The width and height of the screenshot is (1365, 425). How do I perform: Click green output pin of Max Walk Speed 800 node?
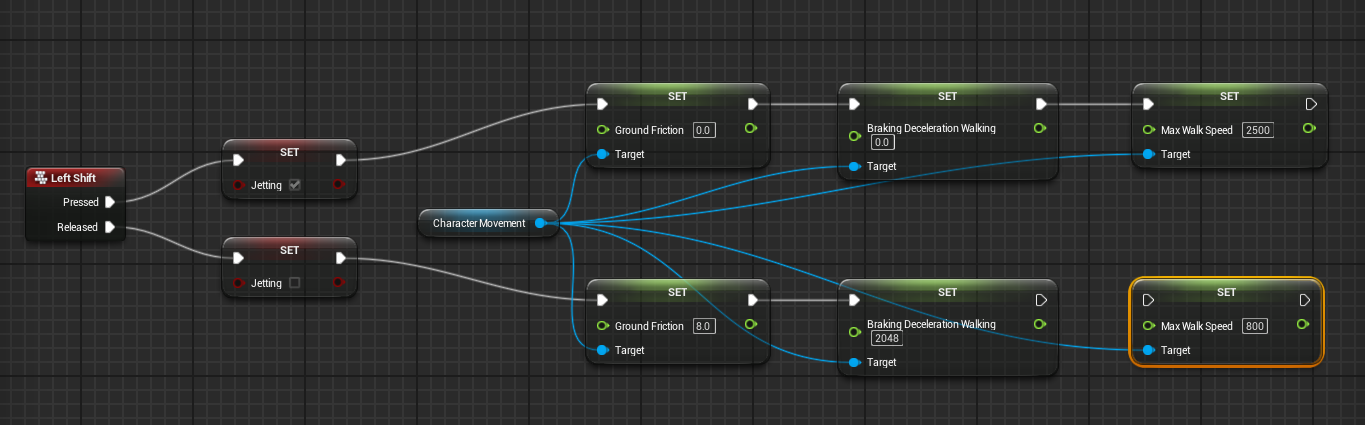[x=1302, y=325]
